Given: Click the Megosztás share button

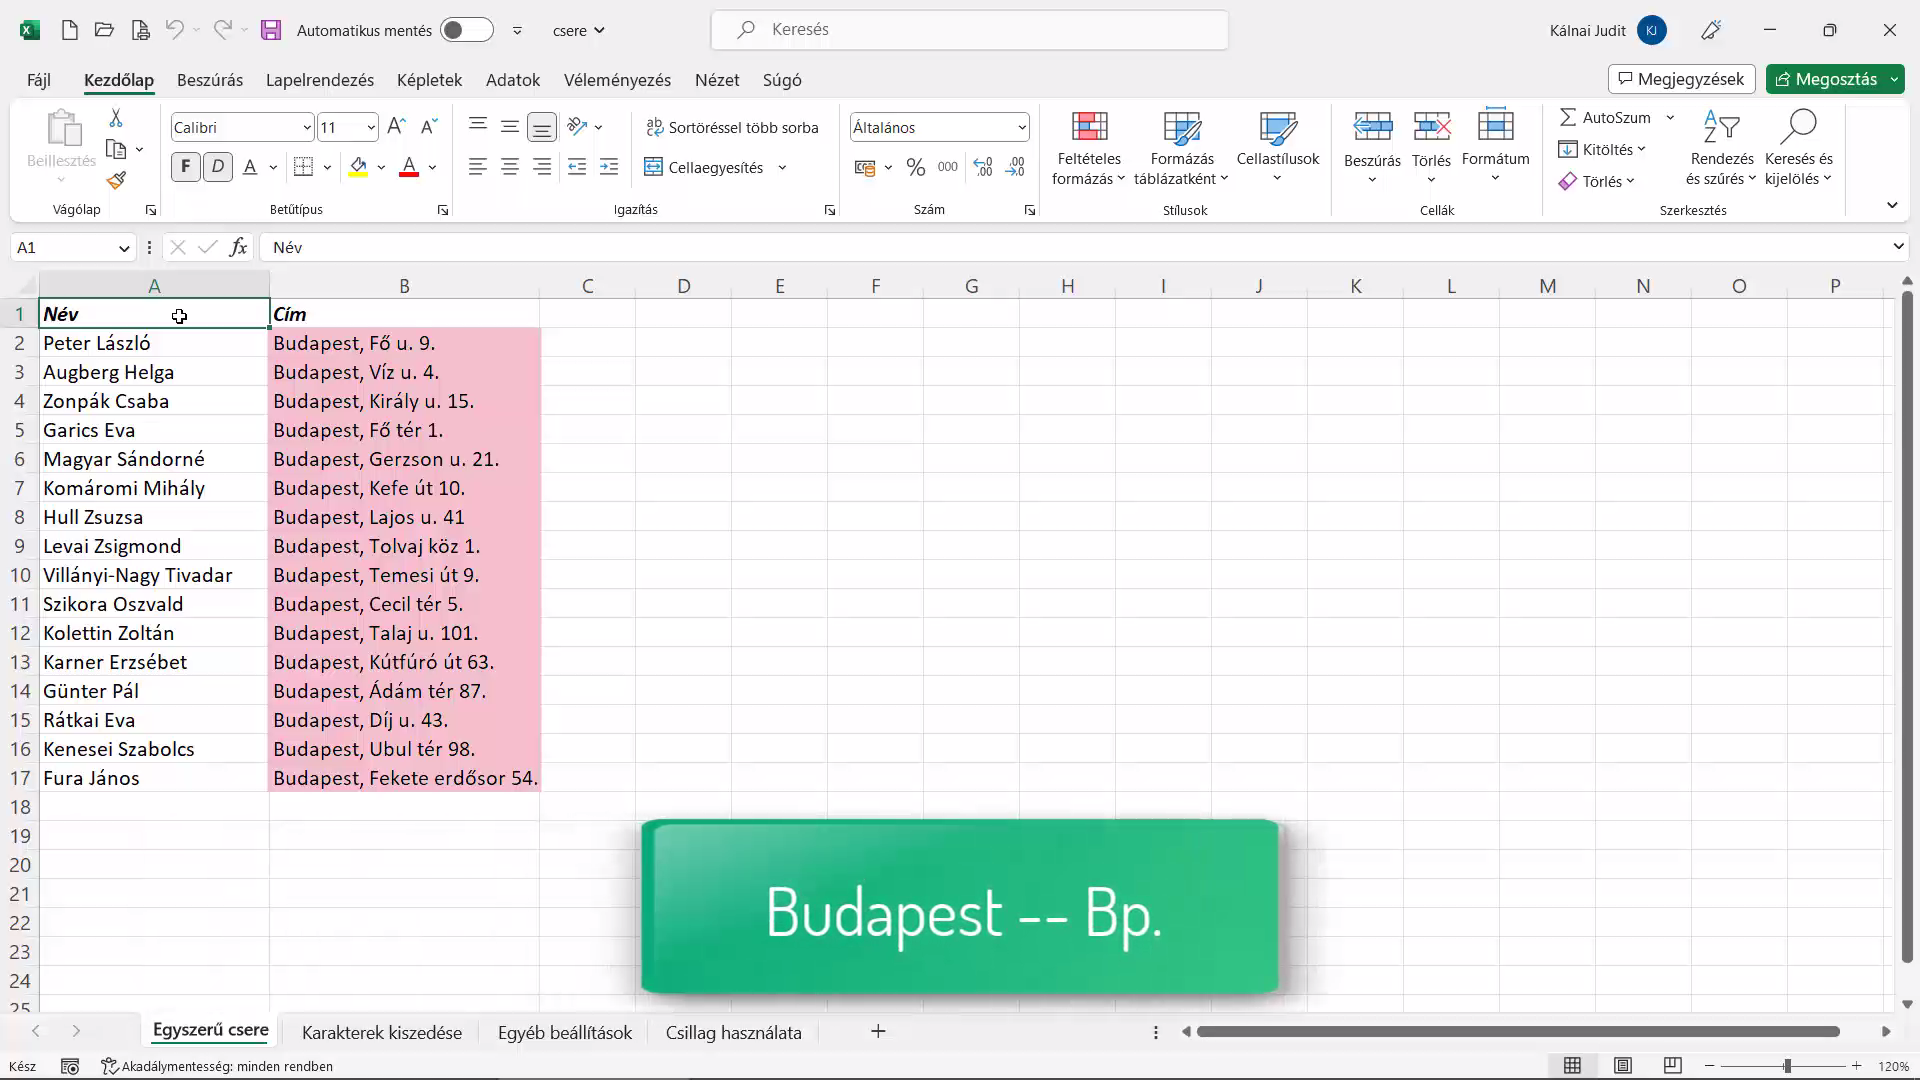Looking at the screenshot, I should tap(1825, 79).
